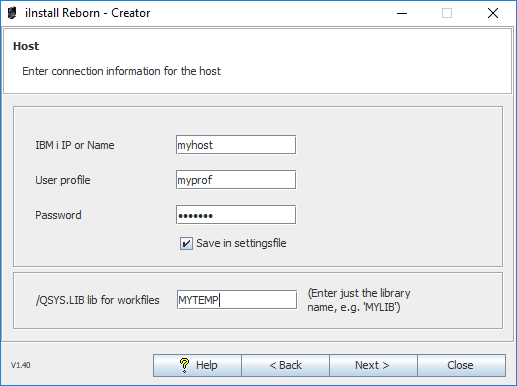Click 'Enter connection information for the host' text
This screenshot has height=386, width=517.
(x=121, y=71)
